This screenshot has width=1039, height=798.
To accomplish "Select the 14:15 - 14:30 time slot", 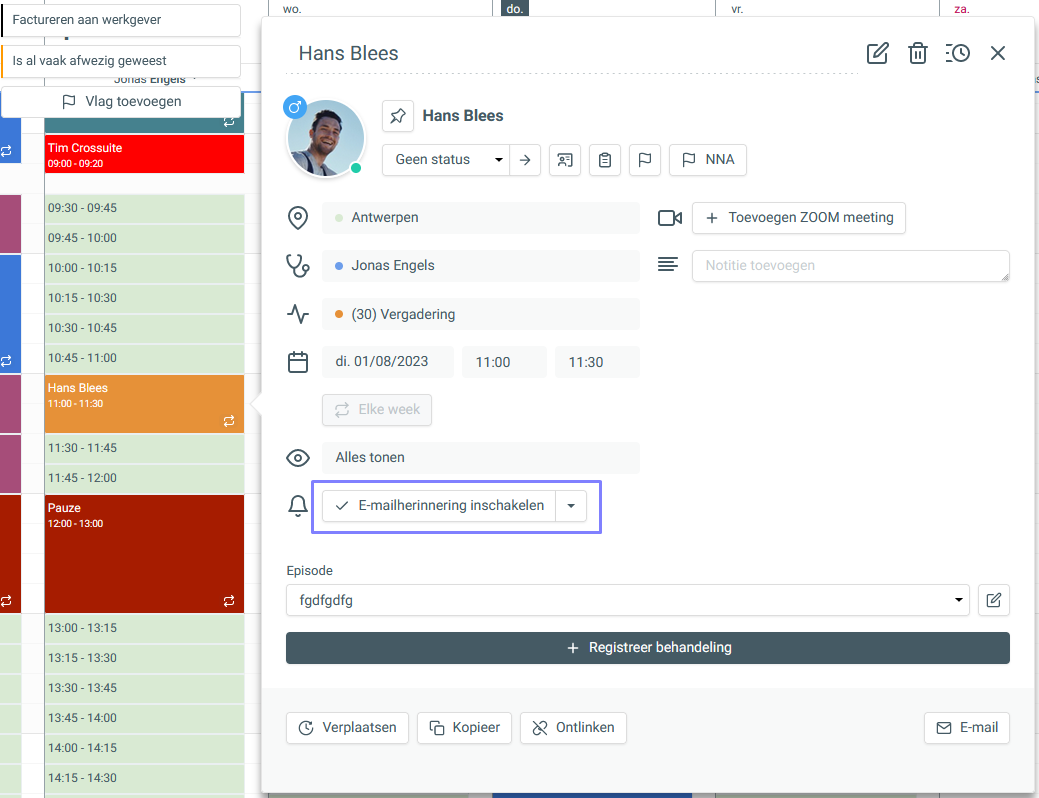I will [144, 778].
